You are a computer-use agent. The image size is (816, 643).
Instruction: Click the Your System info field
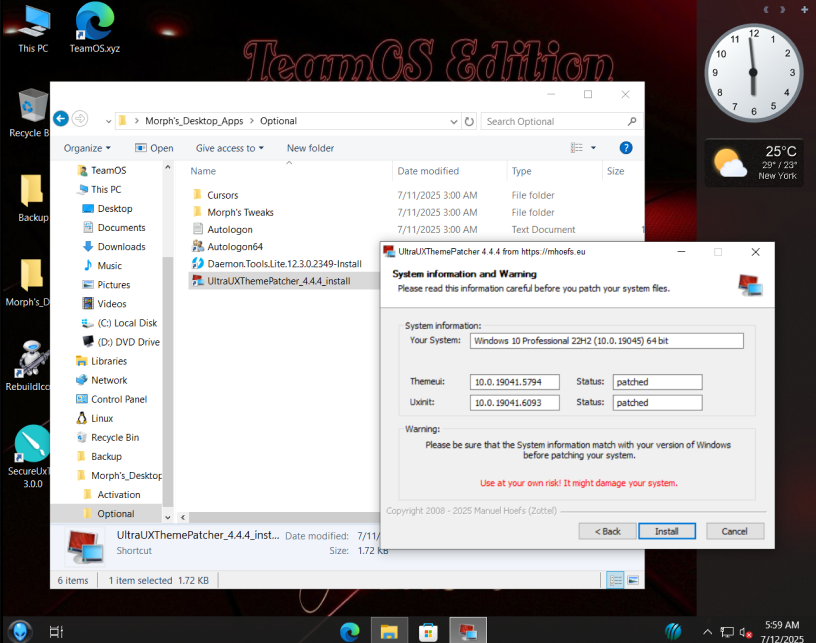pos(606,341)
